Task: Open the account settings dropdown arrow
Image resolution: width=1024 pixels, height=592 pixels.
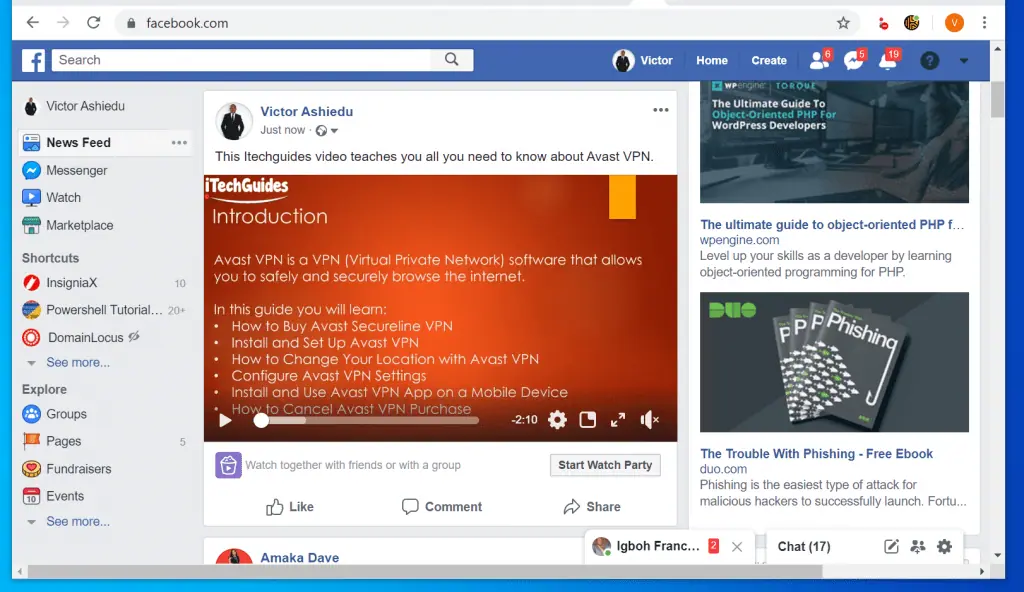Action: tap(962, 60)
